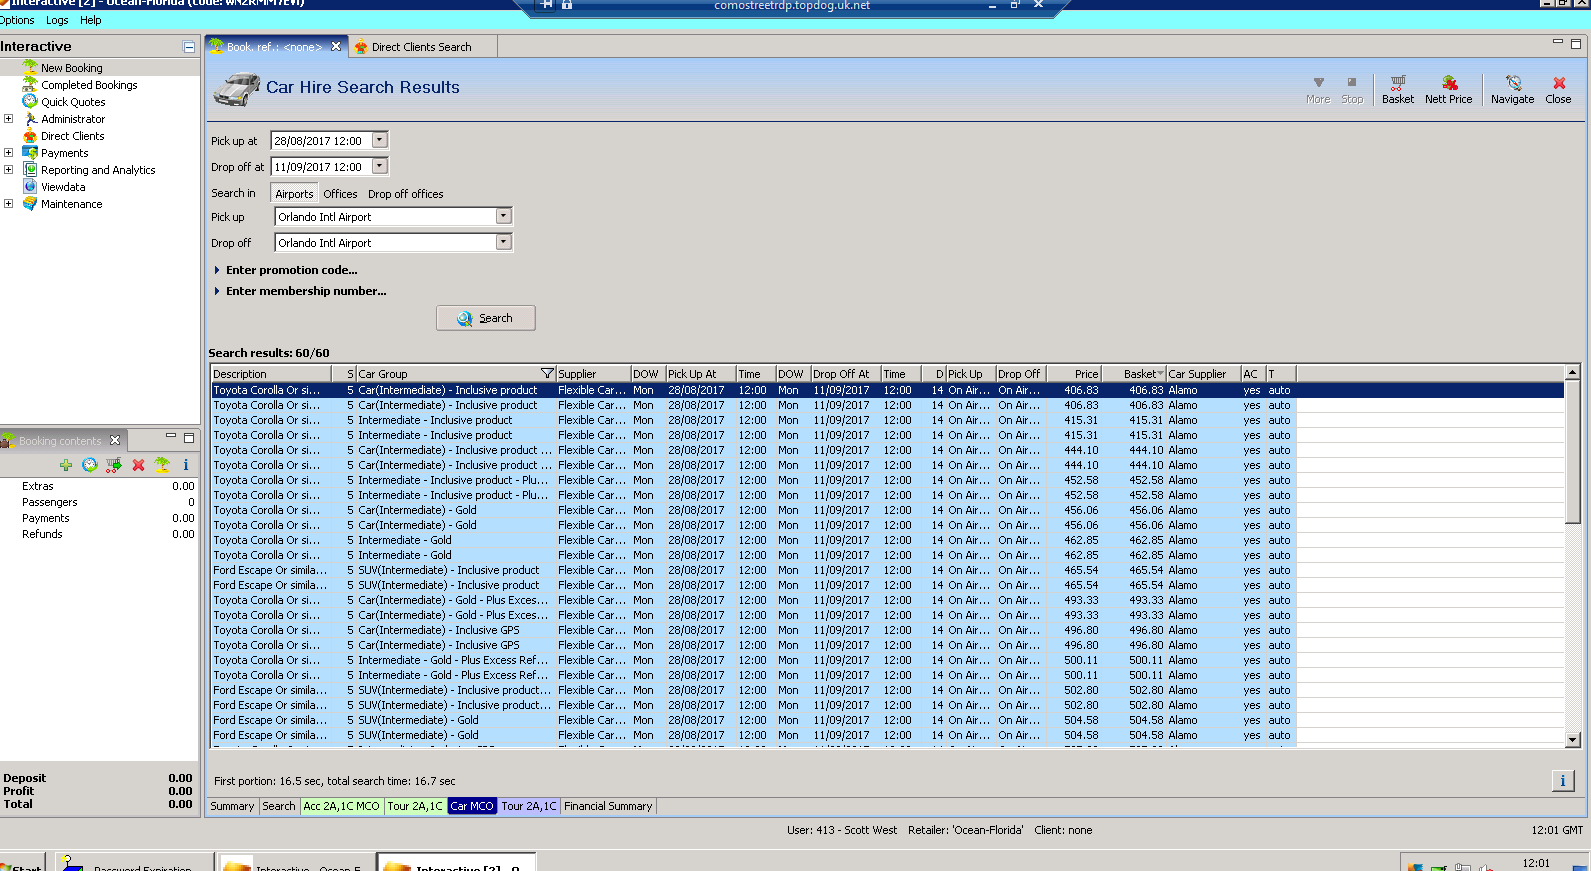
Task: Select the Drop off offices toggle
Action: [x=405, y=194]
